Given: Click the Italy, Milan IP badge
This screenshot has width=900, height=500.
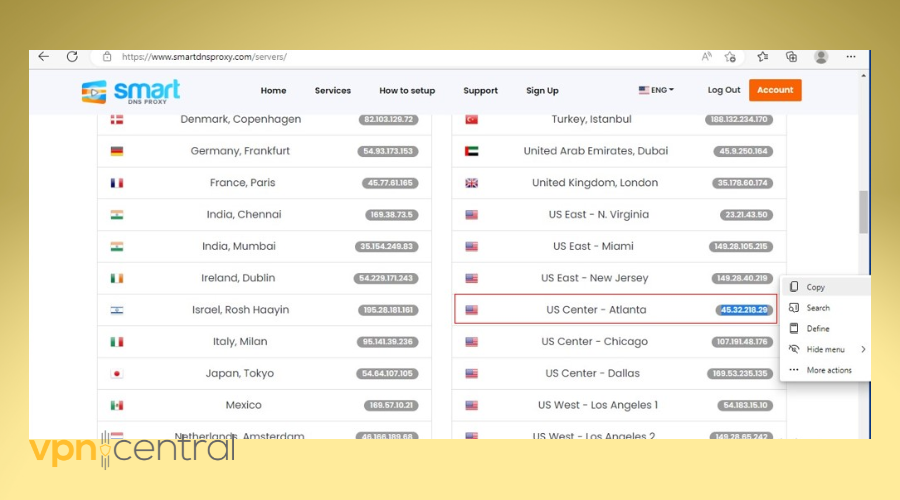Looking at the screenshot, I should point(387,342).
